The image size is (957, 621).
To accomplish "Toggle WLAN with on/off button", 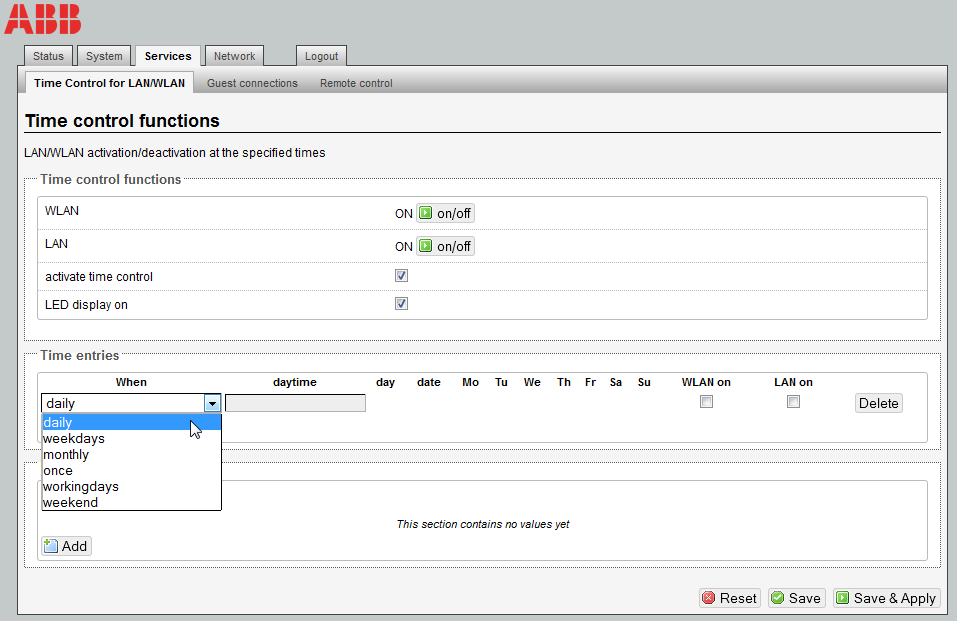I will coord(446,213).
